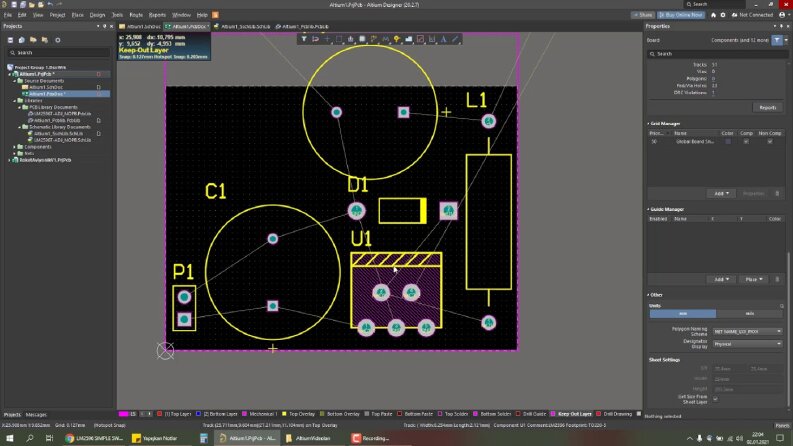Switch units to mils

click(x=750, y=314)
